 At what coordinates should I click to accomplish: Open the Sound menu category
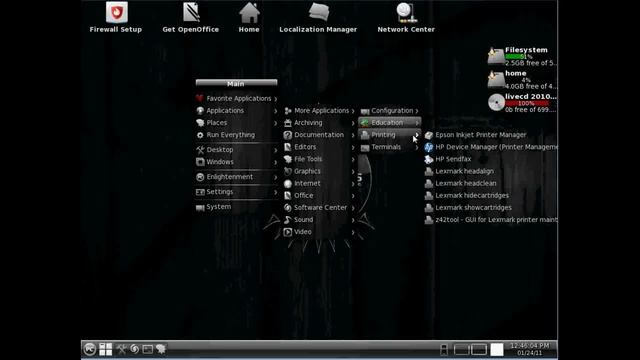(319, 220)
